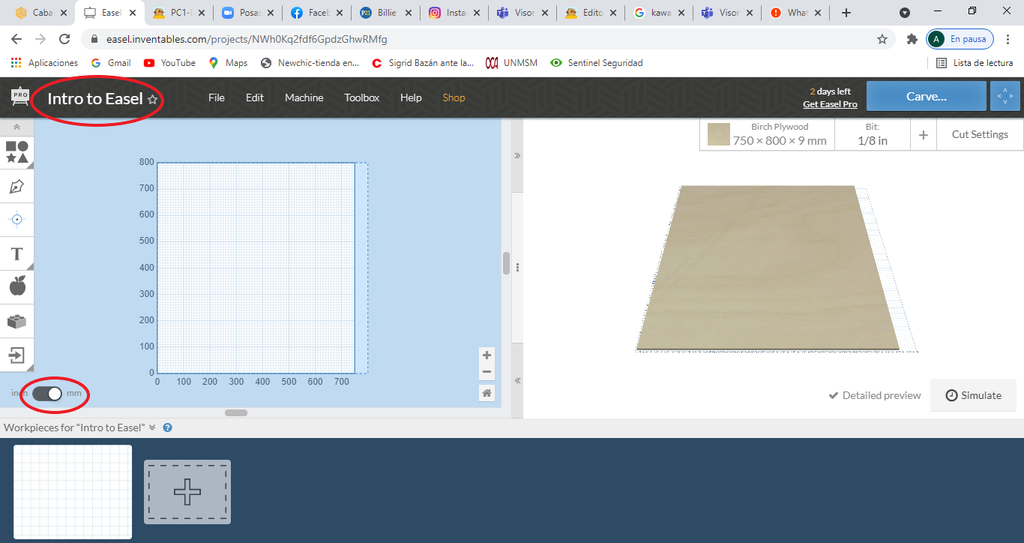Open the Bit 1/8 in selector

tap(872, 135)
